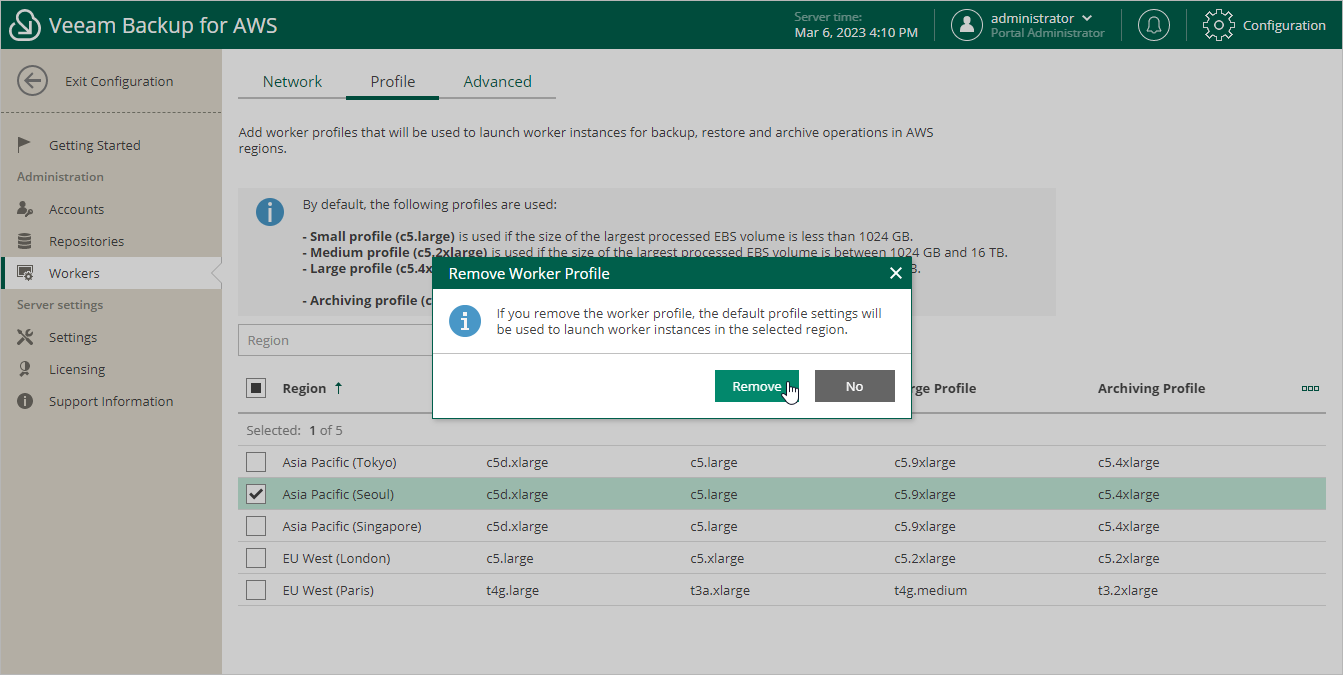1343x675 pixels.
Task: Open Settings using the wrench icon
Action: click(x=27, y=337)
